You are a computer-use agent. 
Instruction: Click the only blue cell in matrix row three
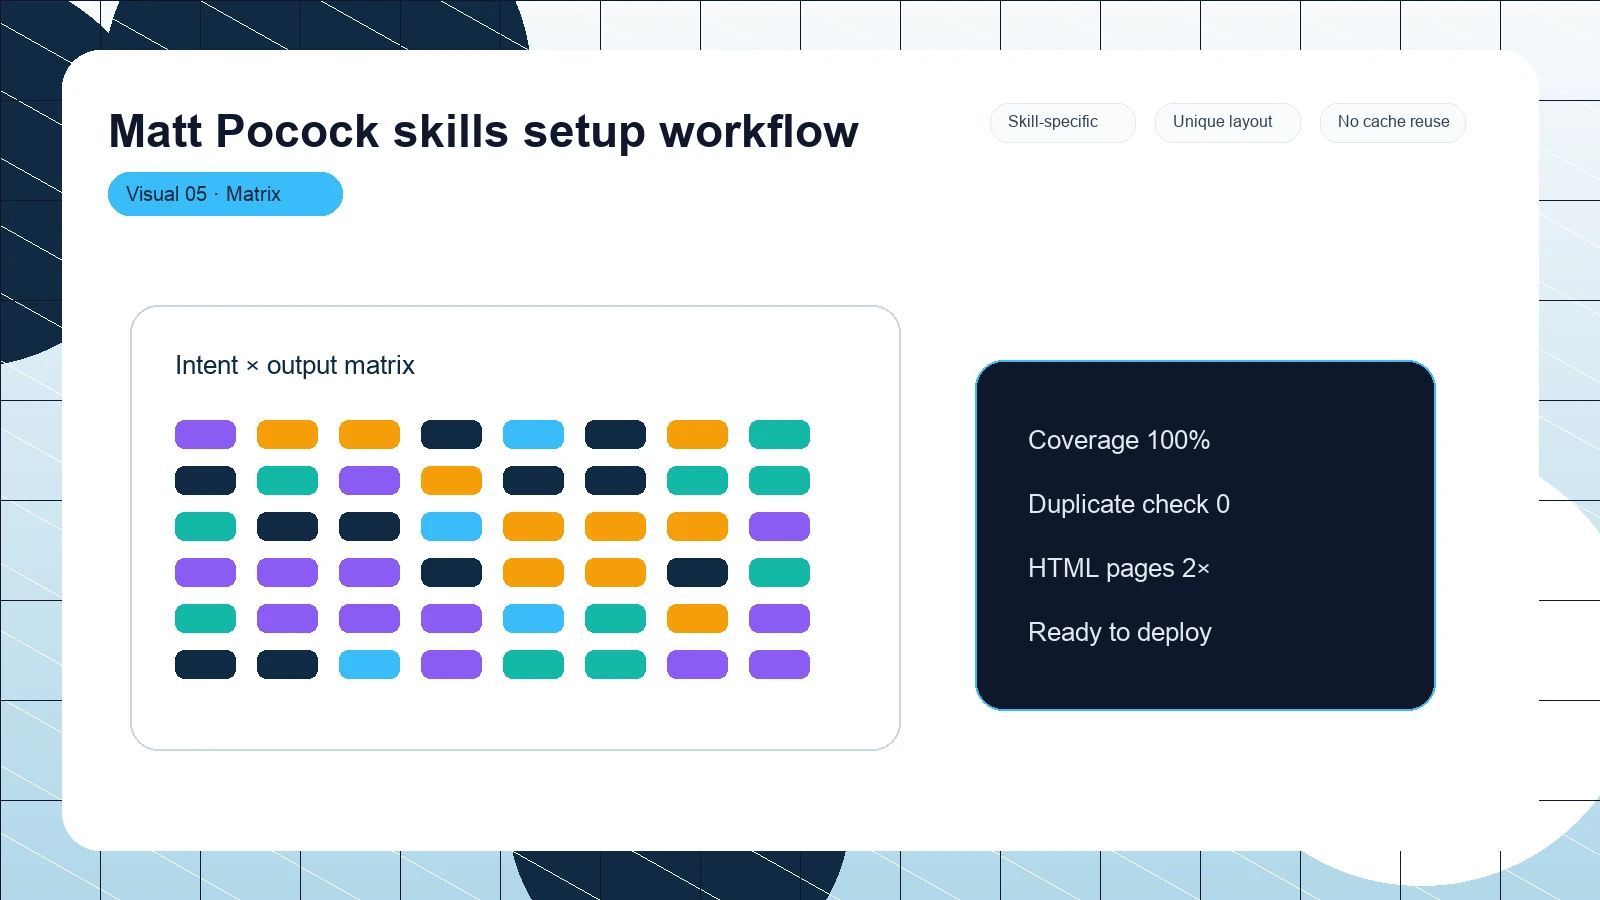[x=451, y=527]
